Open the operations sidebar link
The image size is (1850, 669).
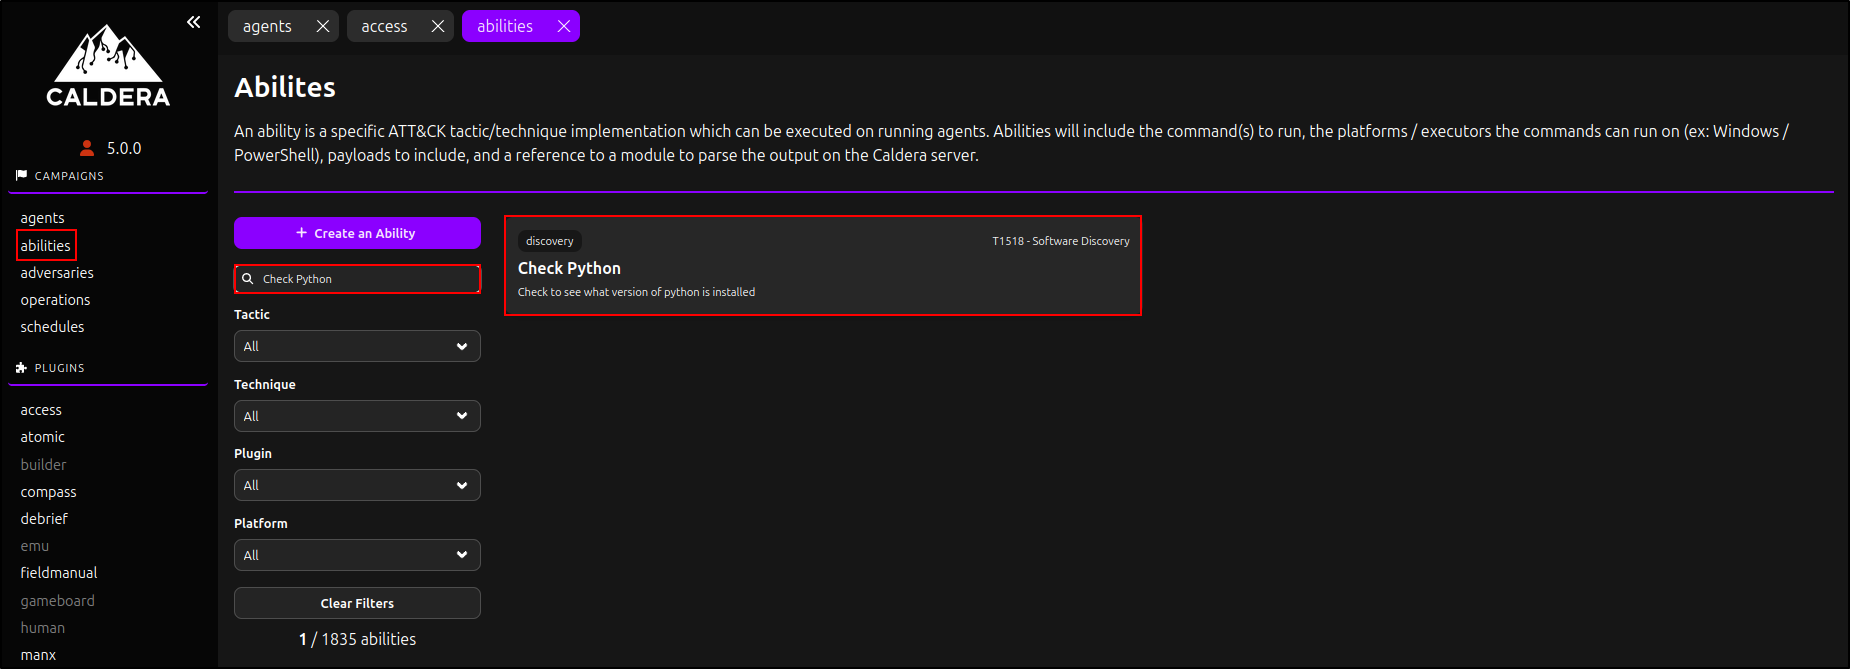(x=55, y=300)
